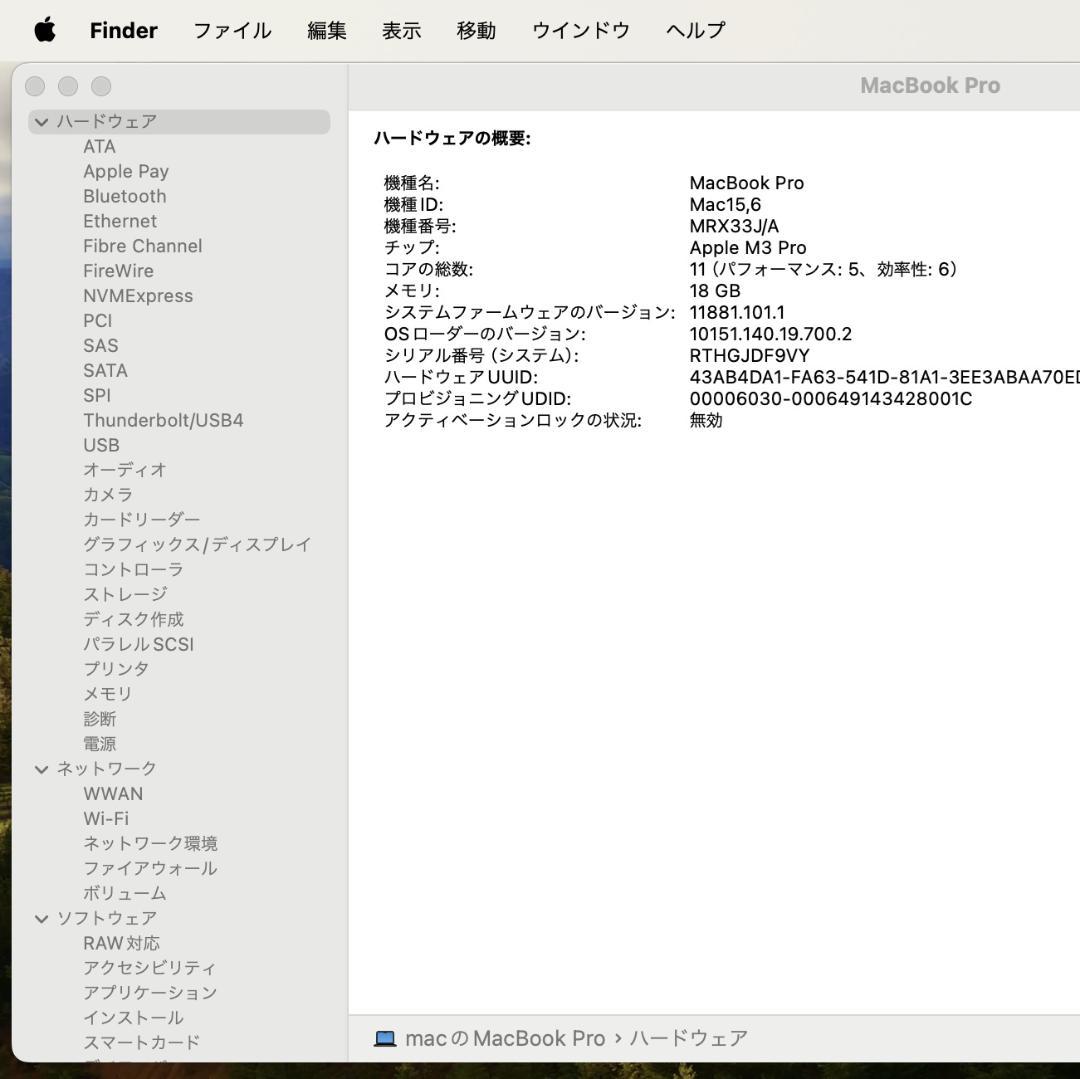Click the laptop icon in the path bar

[x=383, y=1038]
